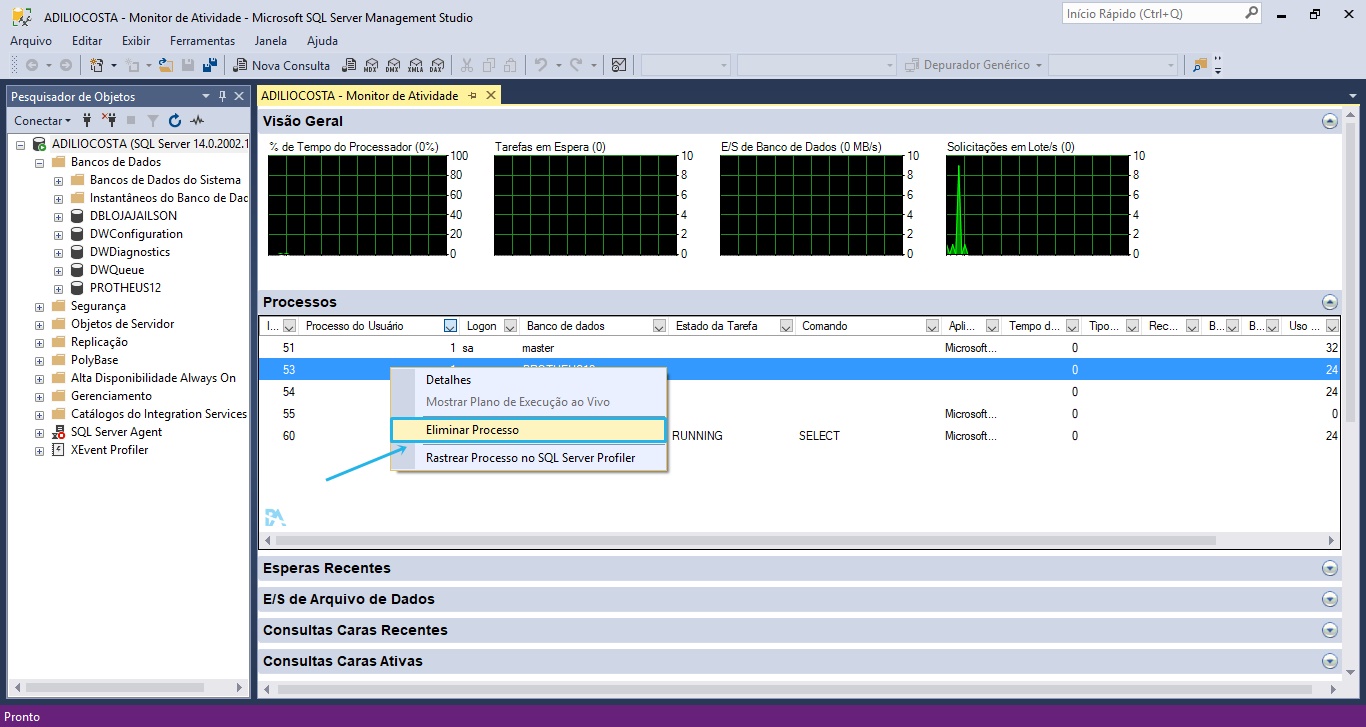Expand the Consultas Caras Ativas section
Viewport: 1366px width, 727px height.
(1329, 661)
